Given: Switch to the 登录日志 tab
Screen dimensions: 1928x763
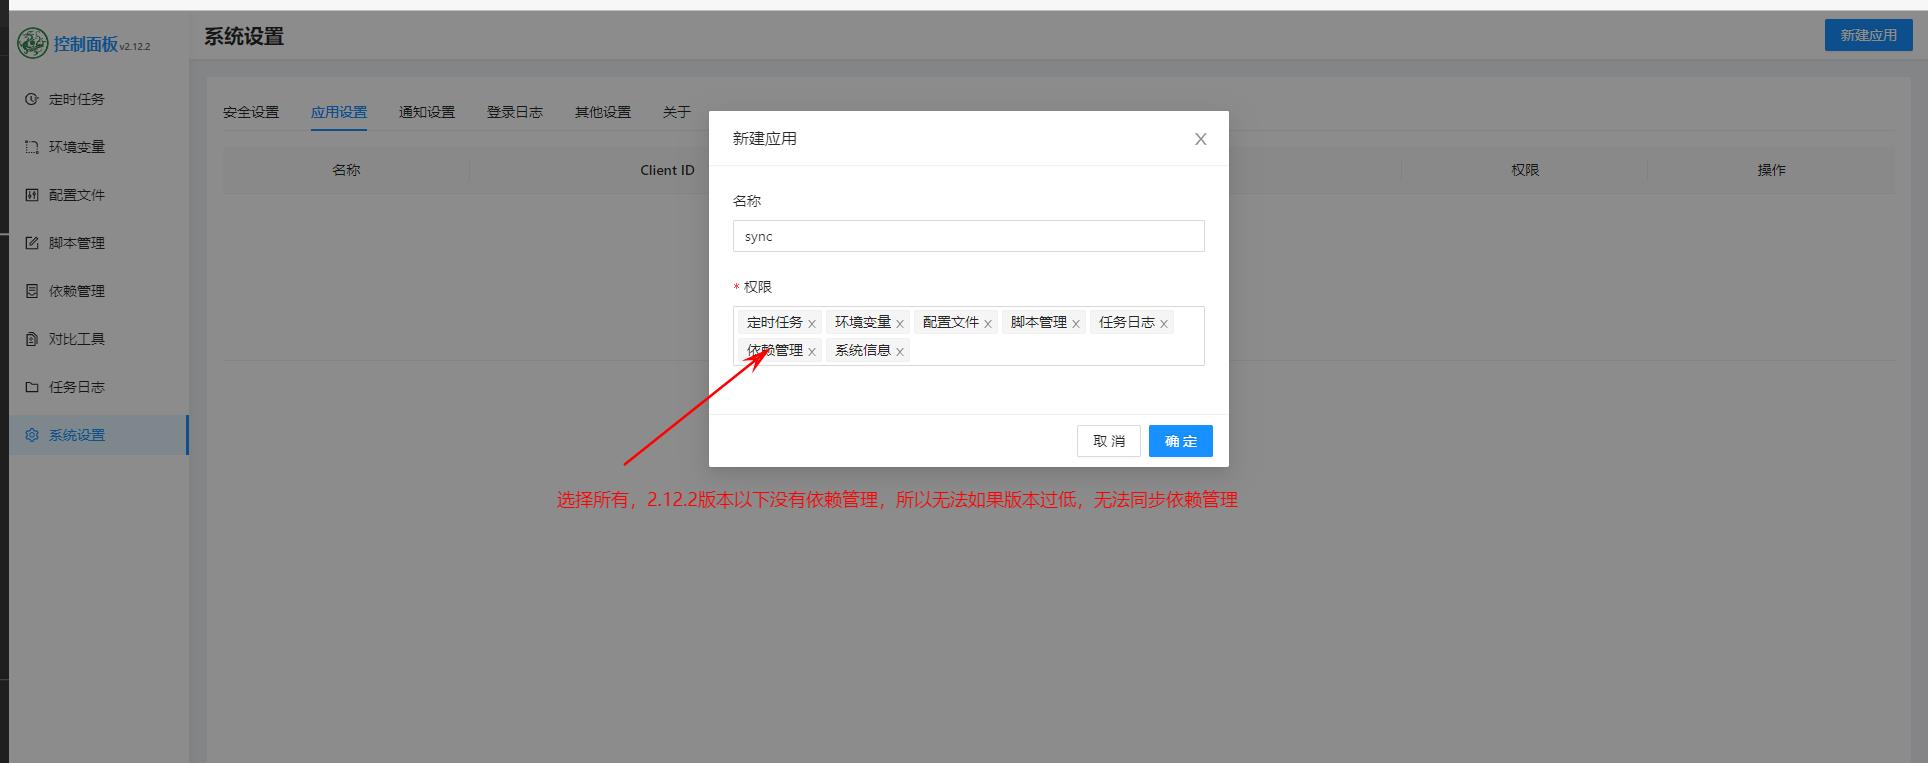Looking at the screenshot, I should 515,112.
